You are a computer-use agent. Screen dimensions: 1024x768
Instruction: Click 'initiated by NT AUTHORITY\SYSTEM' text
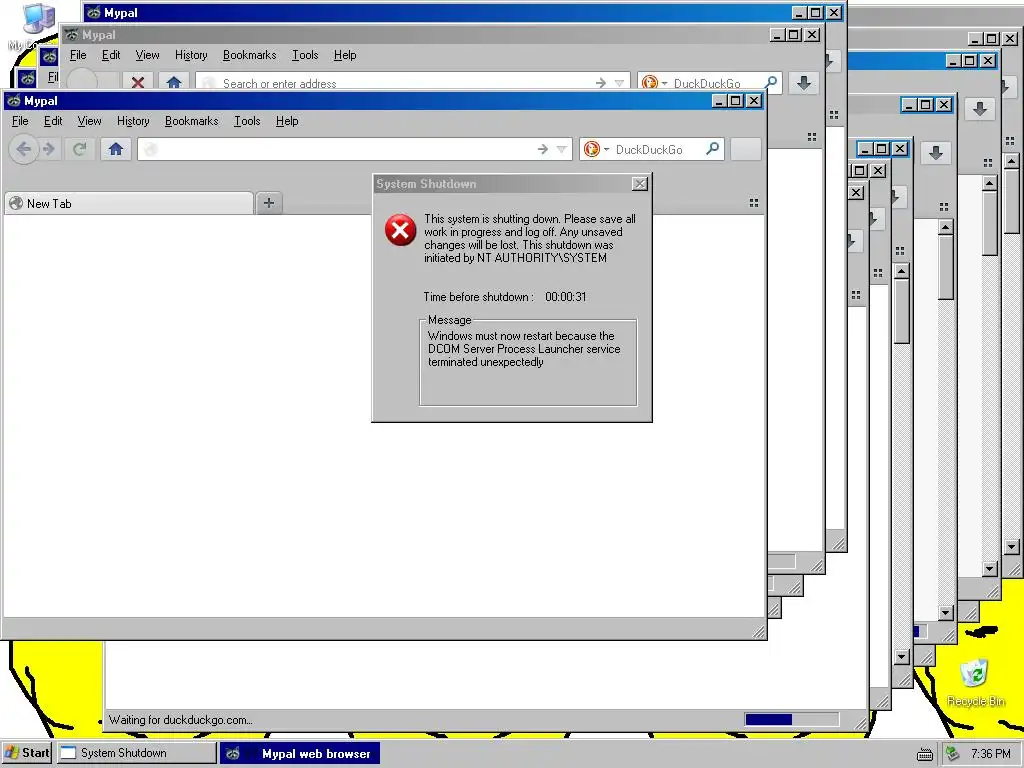tap(515, 258)
